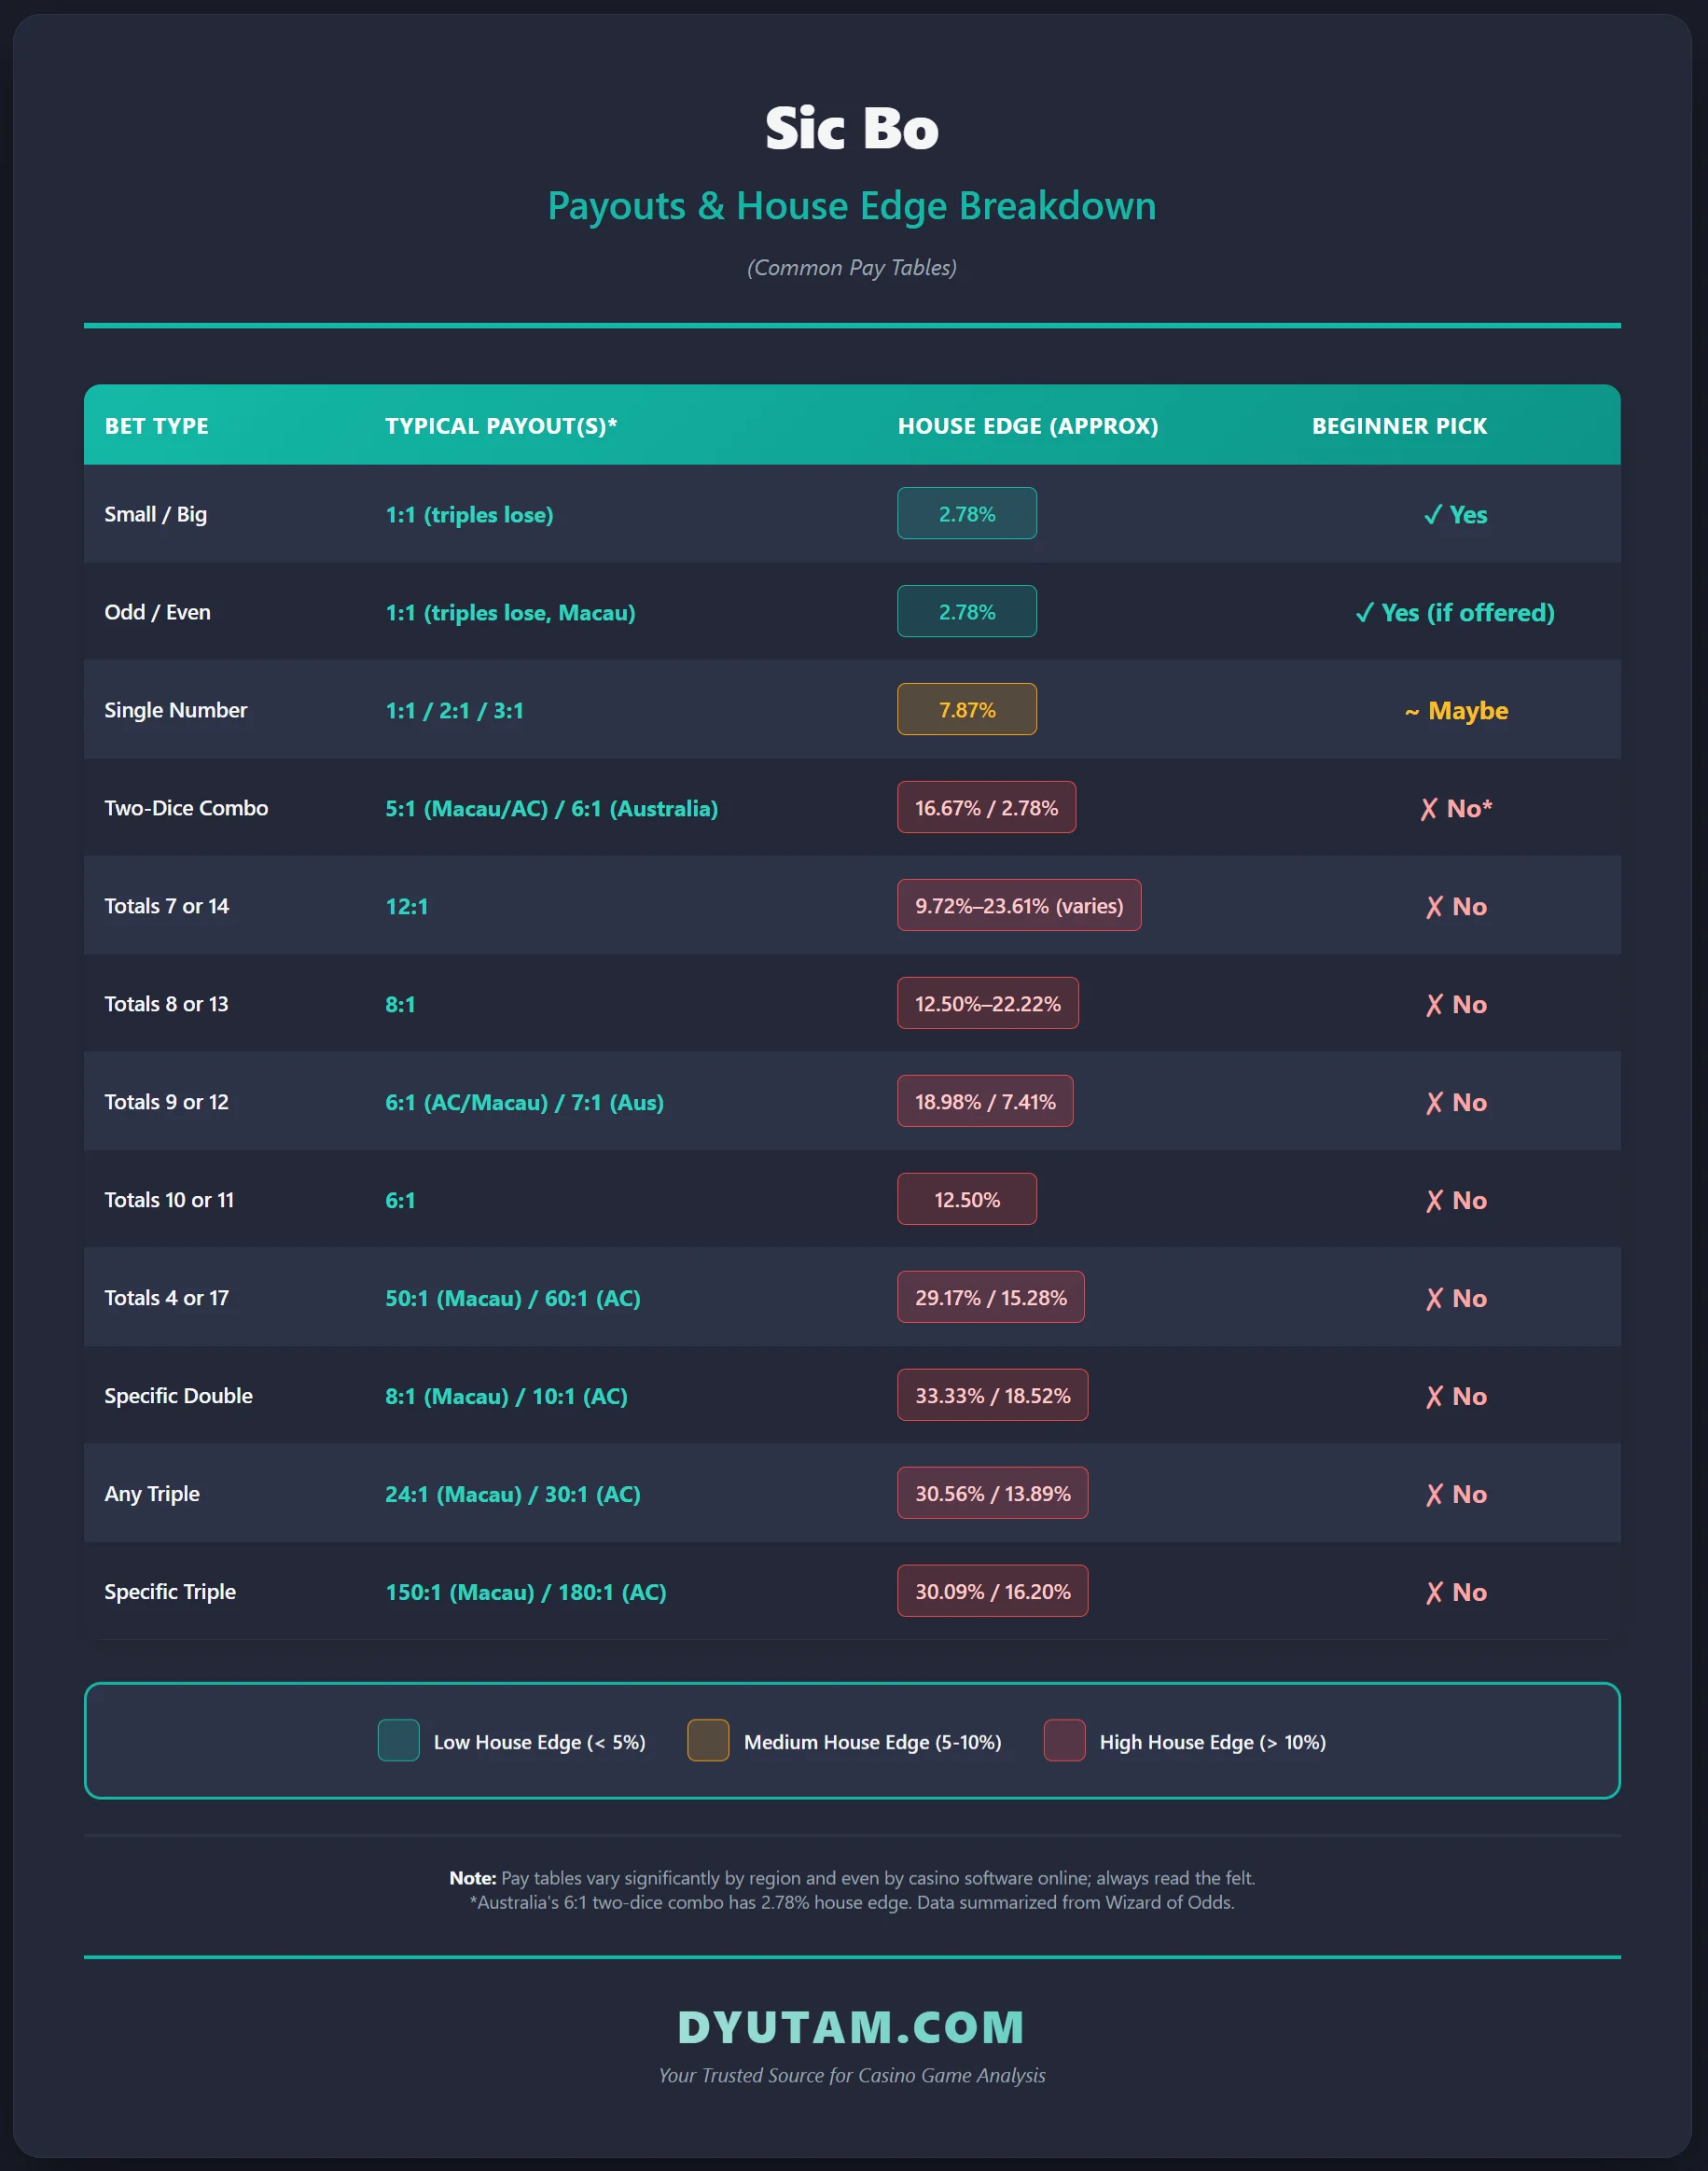This screenshot has height=2171, width=1708.
Task: Click the Specific Triple 'No' X mark
Action: [1434, 1593]
